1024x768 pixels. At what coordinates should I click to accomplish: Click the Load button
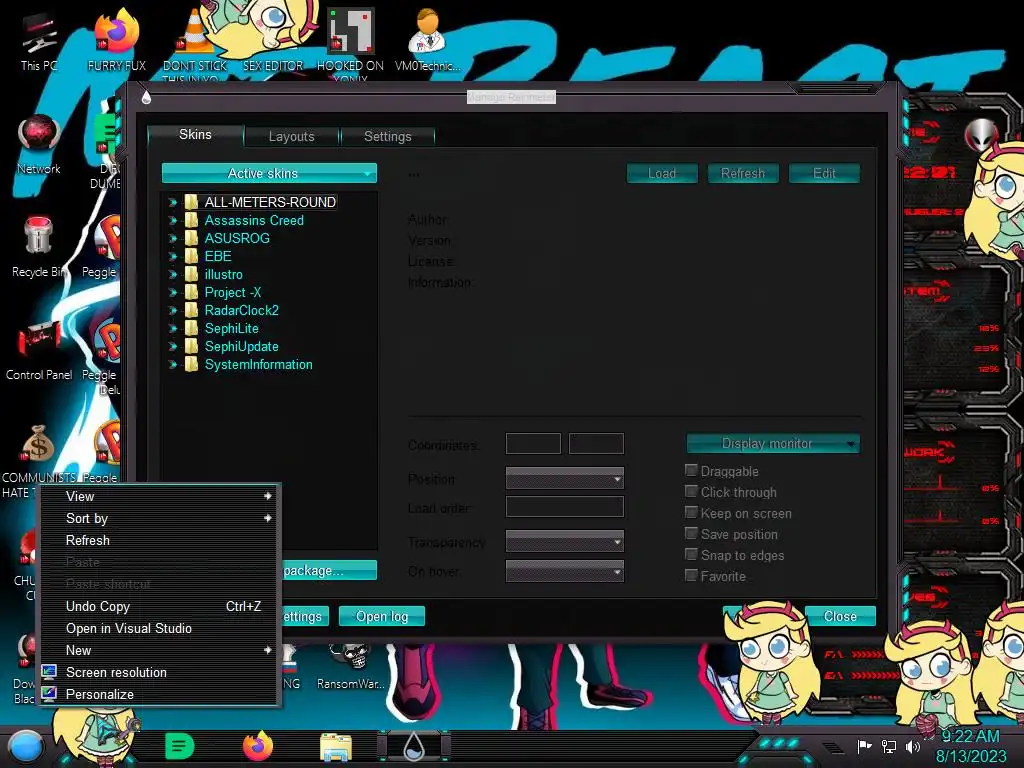[x=662, y=173]
